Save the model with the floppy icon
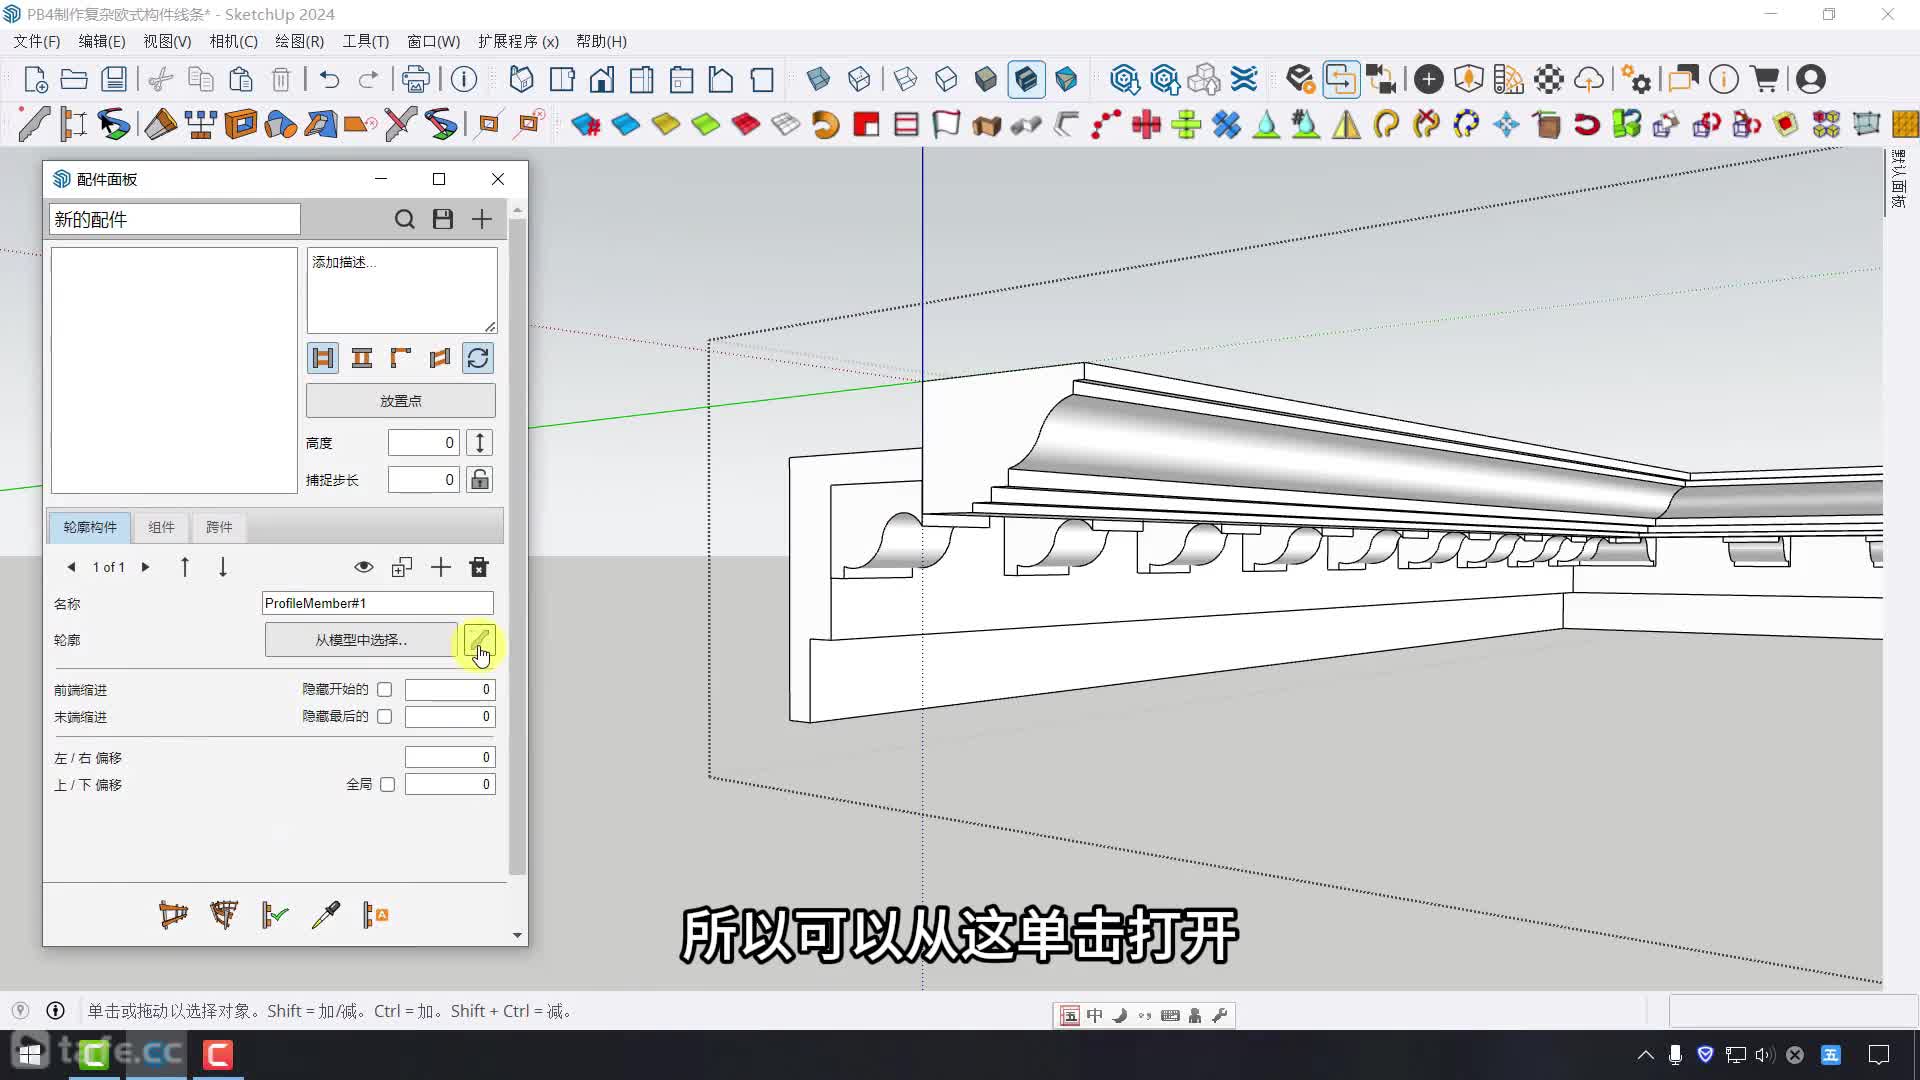Viewport: 1920px width, 1080px height. point(115,79)
